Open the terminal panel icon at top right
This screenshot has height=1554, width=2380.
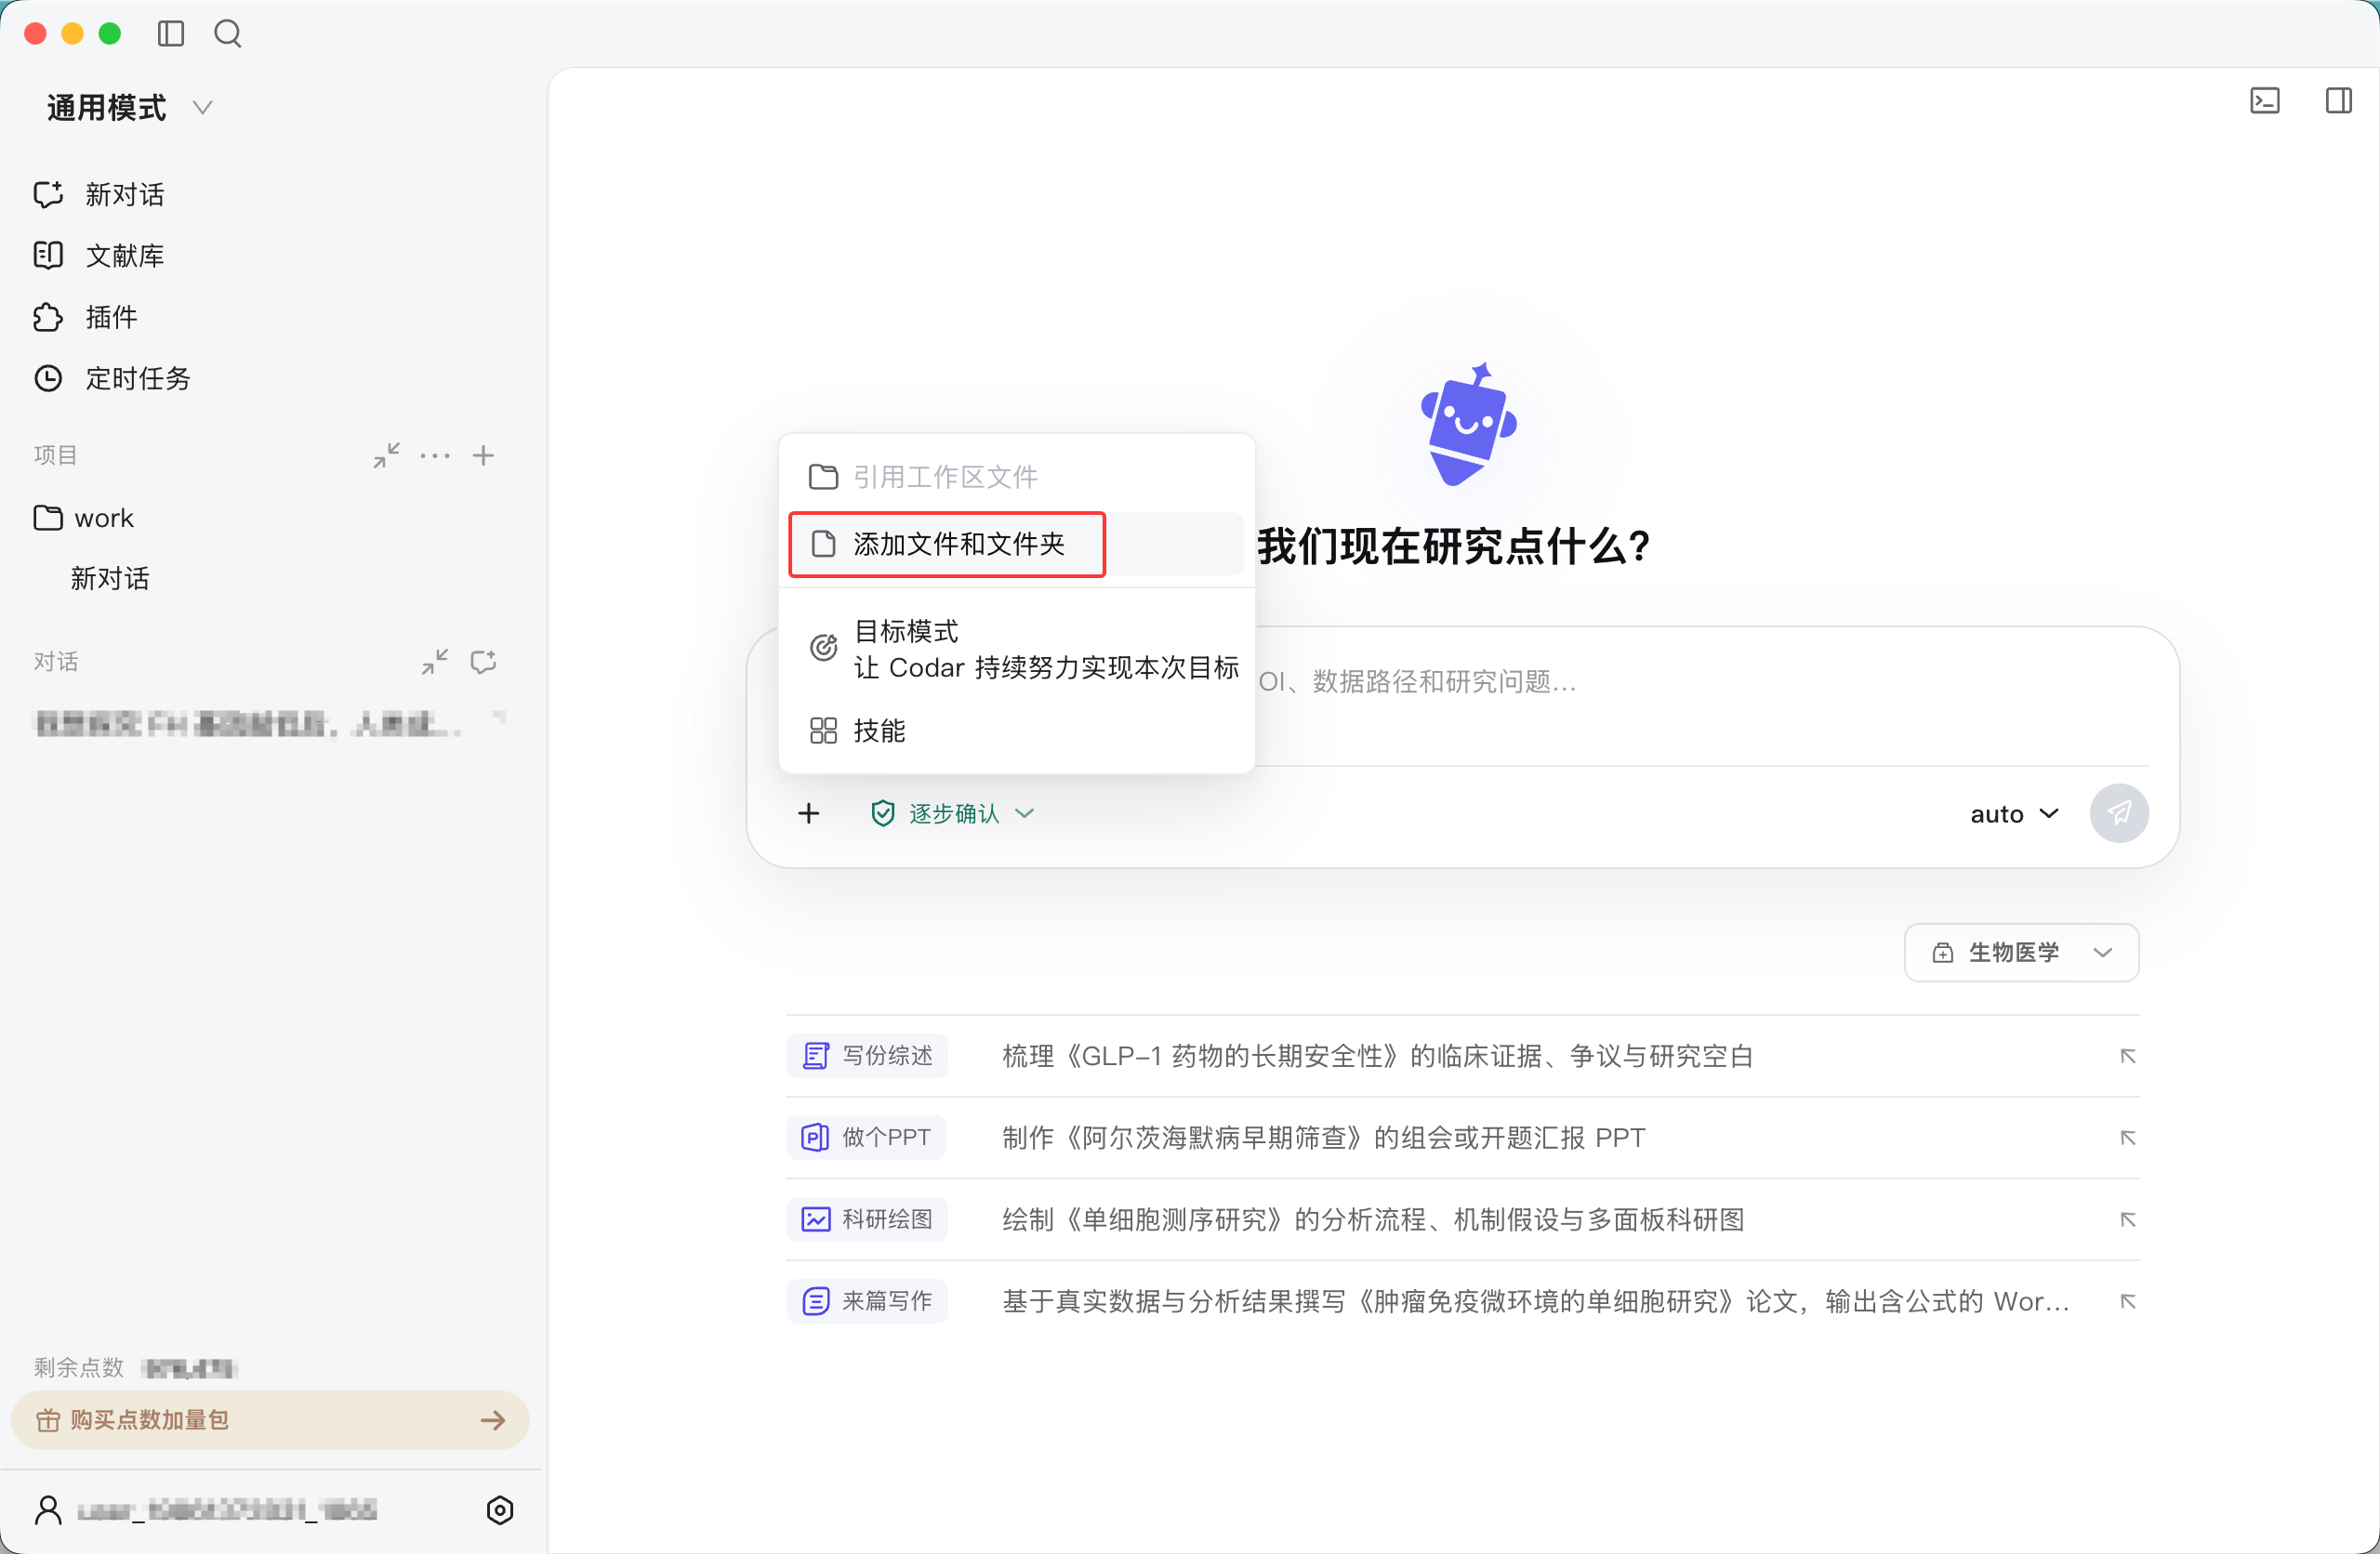coord(2265,100)
